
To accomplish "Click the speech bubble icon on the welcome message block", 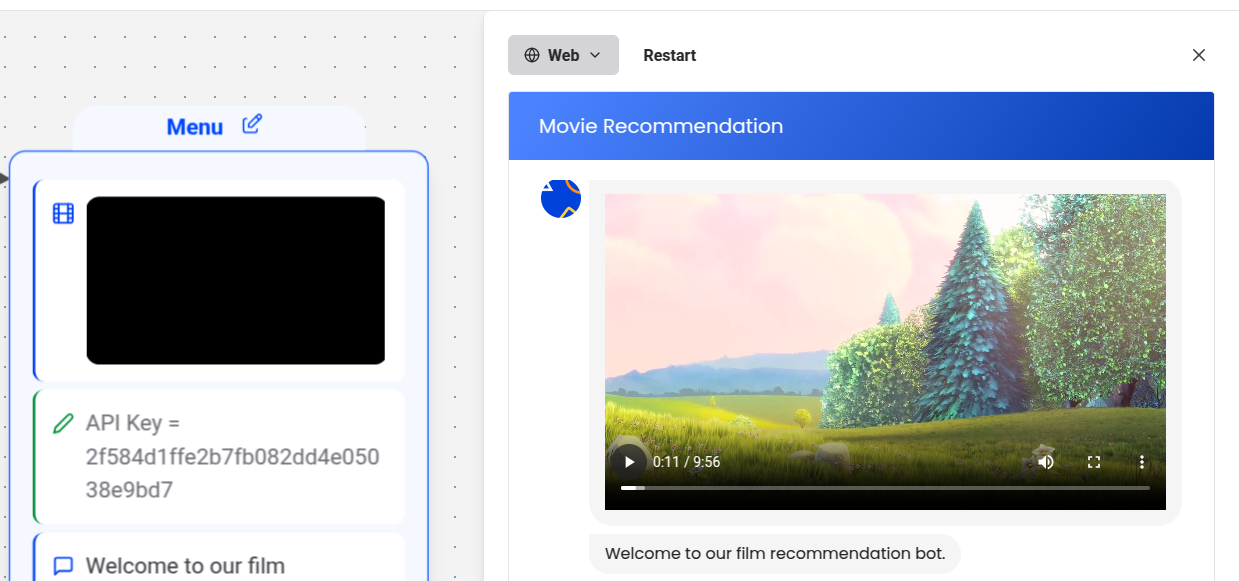I will click(62, 565).
